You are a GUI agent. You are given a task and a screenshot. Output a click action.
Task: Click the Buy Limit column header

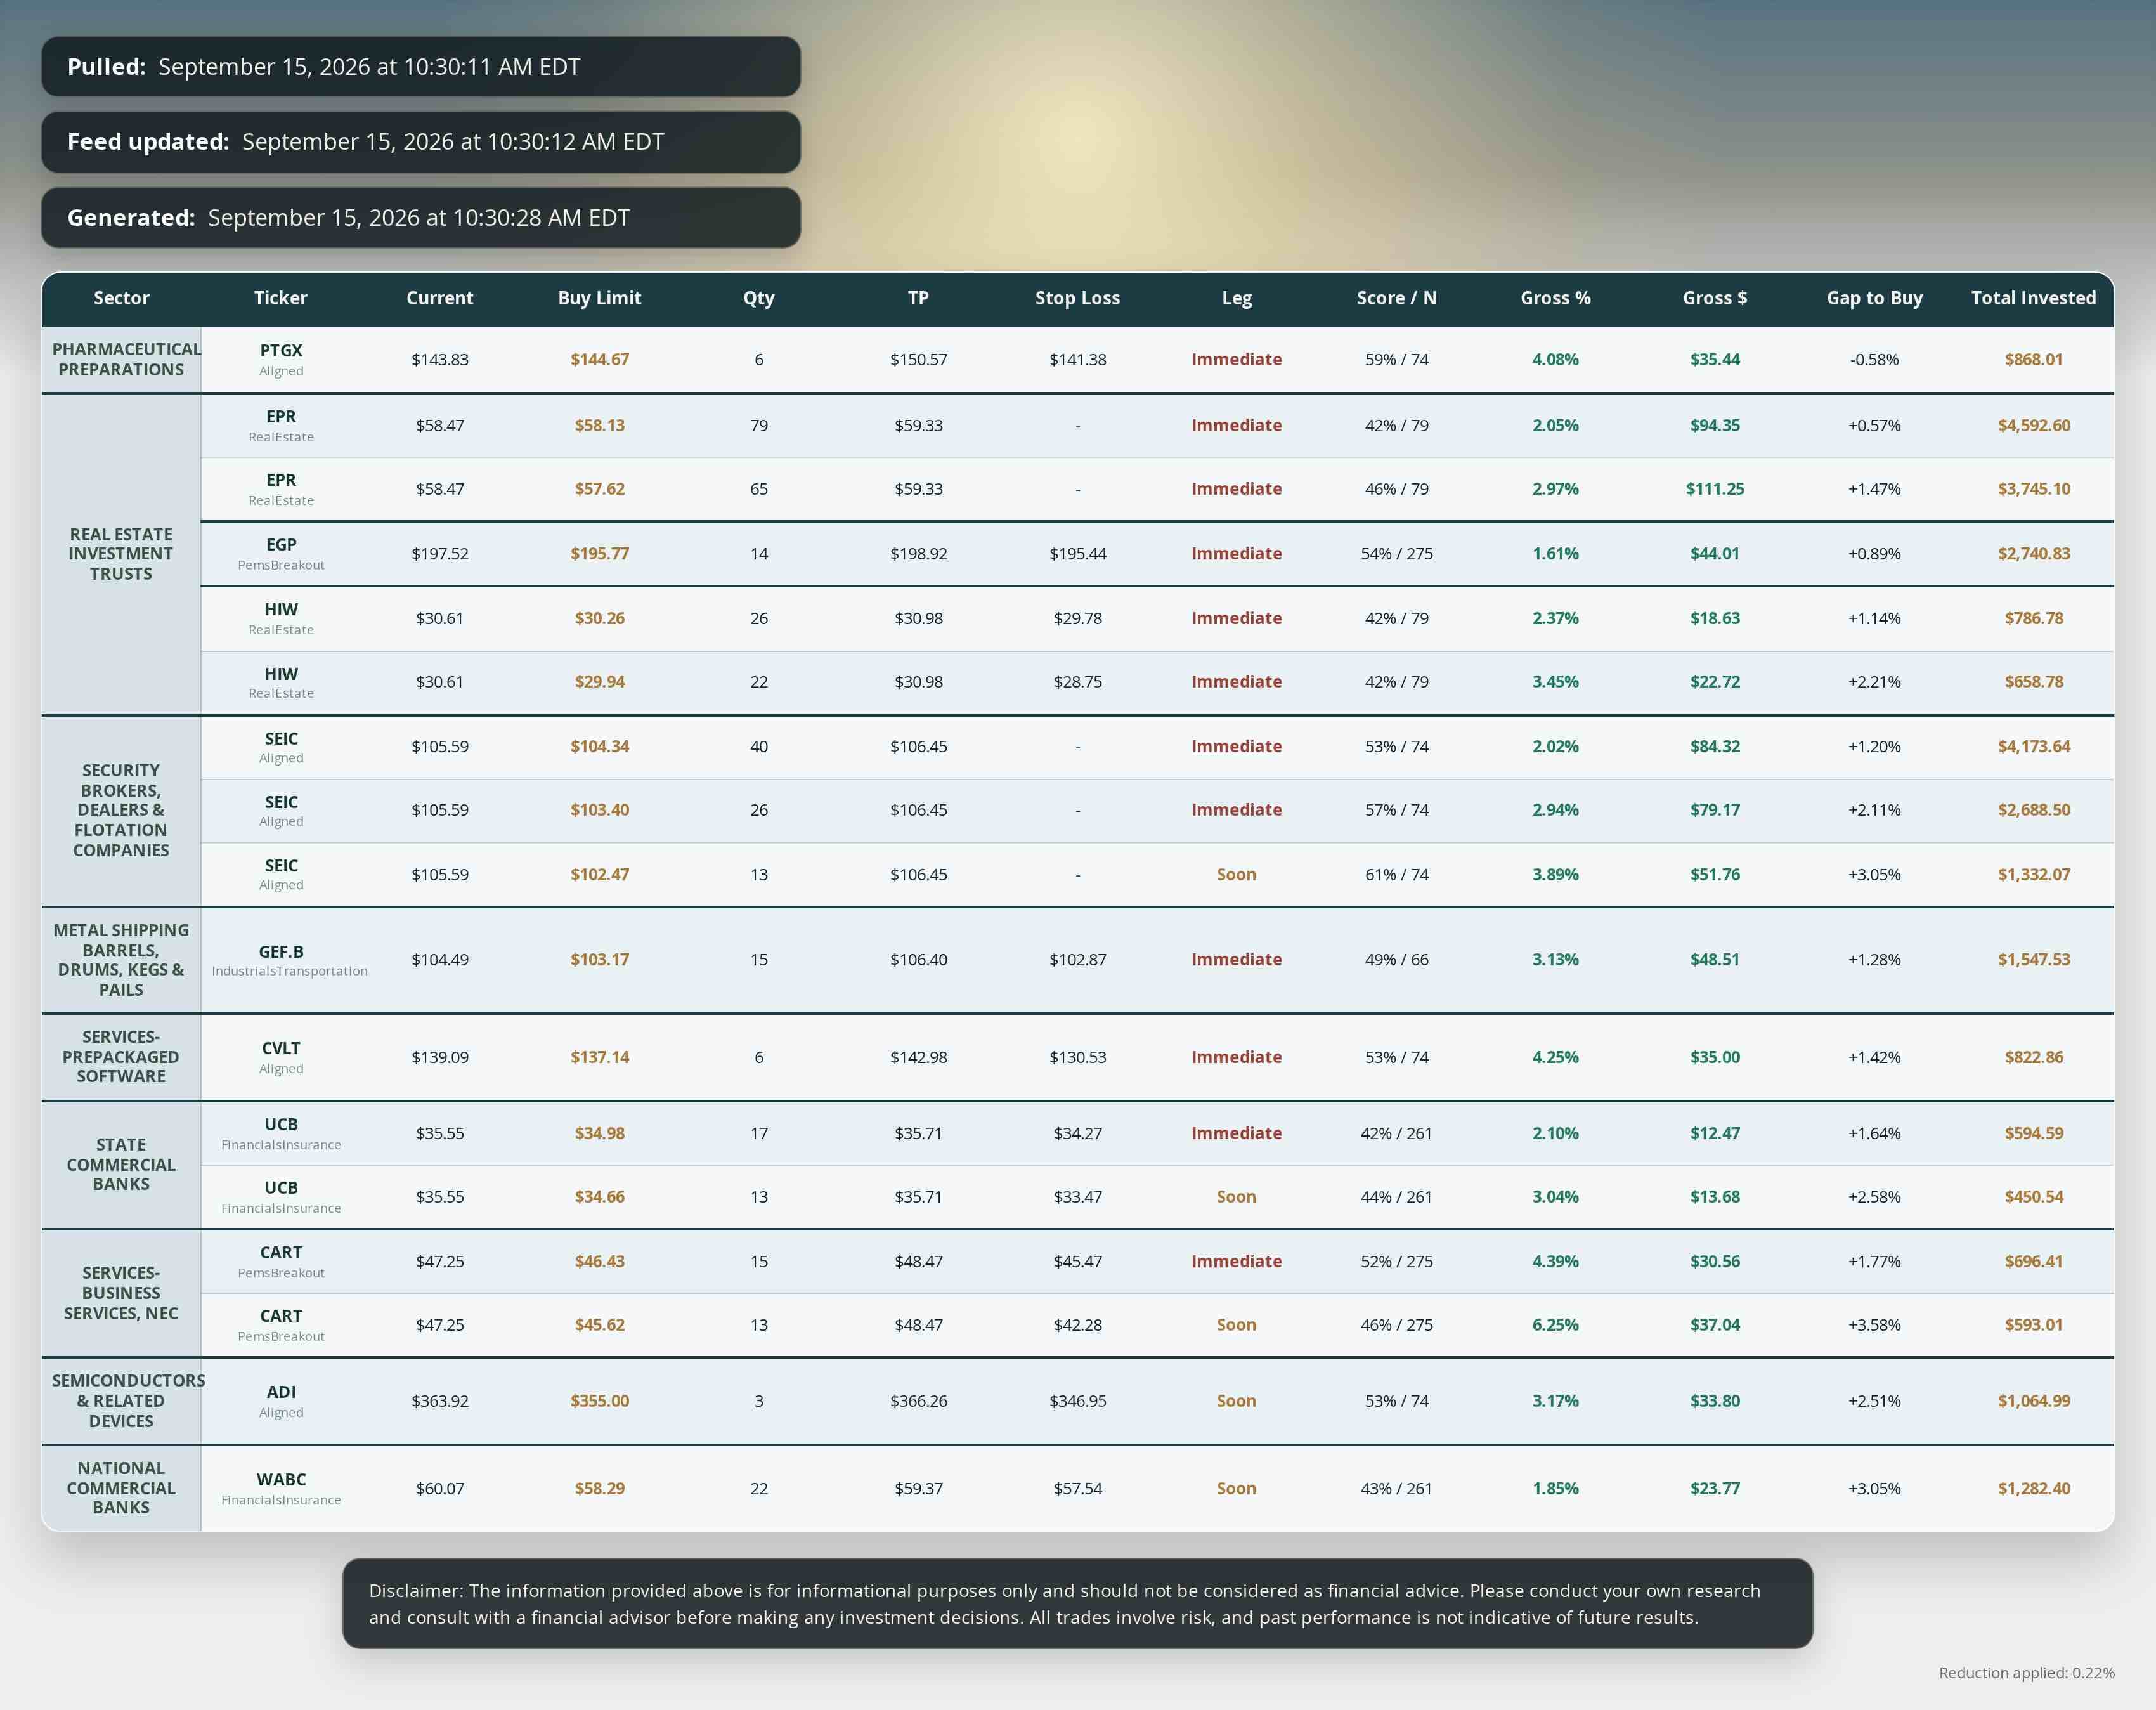click(599, 298)
